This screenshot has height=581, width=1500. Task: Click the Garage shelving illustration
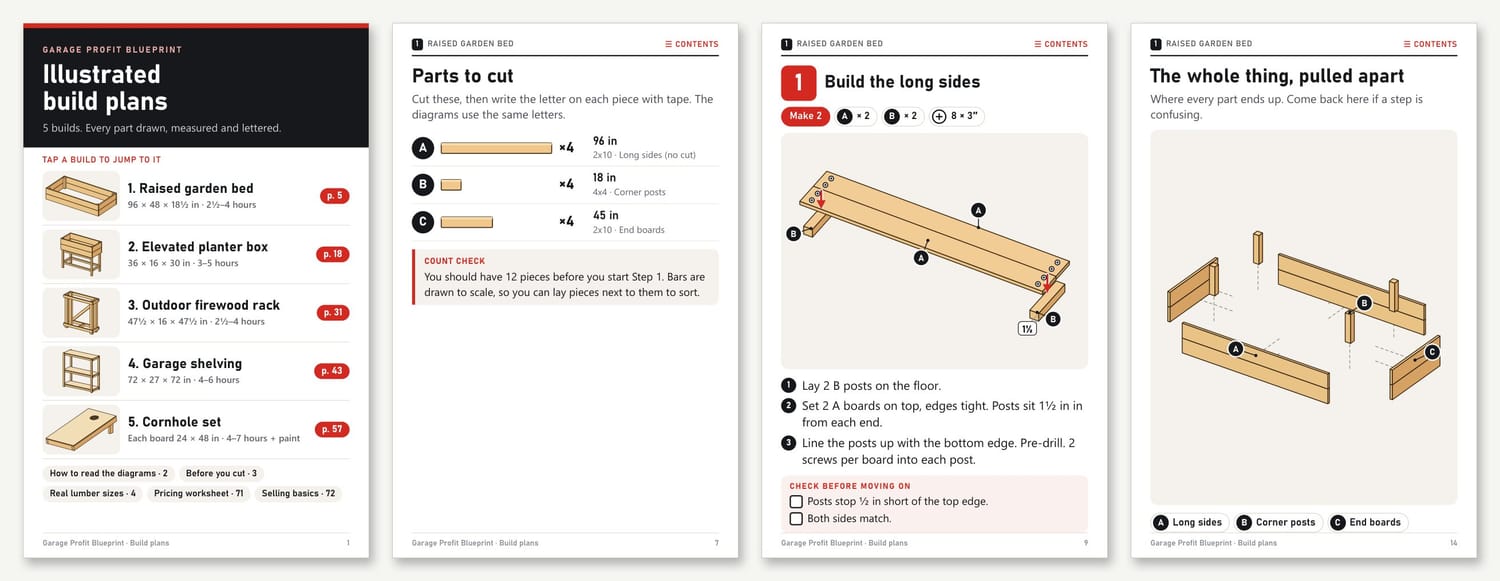pos(82,371)
